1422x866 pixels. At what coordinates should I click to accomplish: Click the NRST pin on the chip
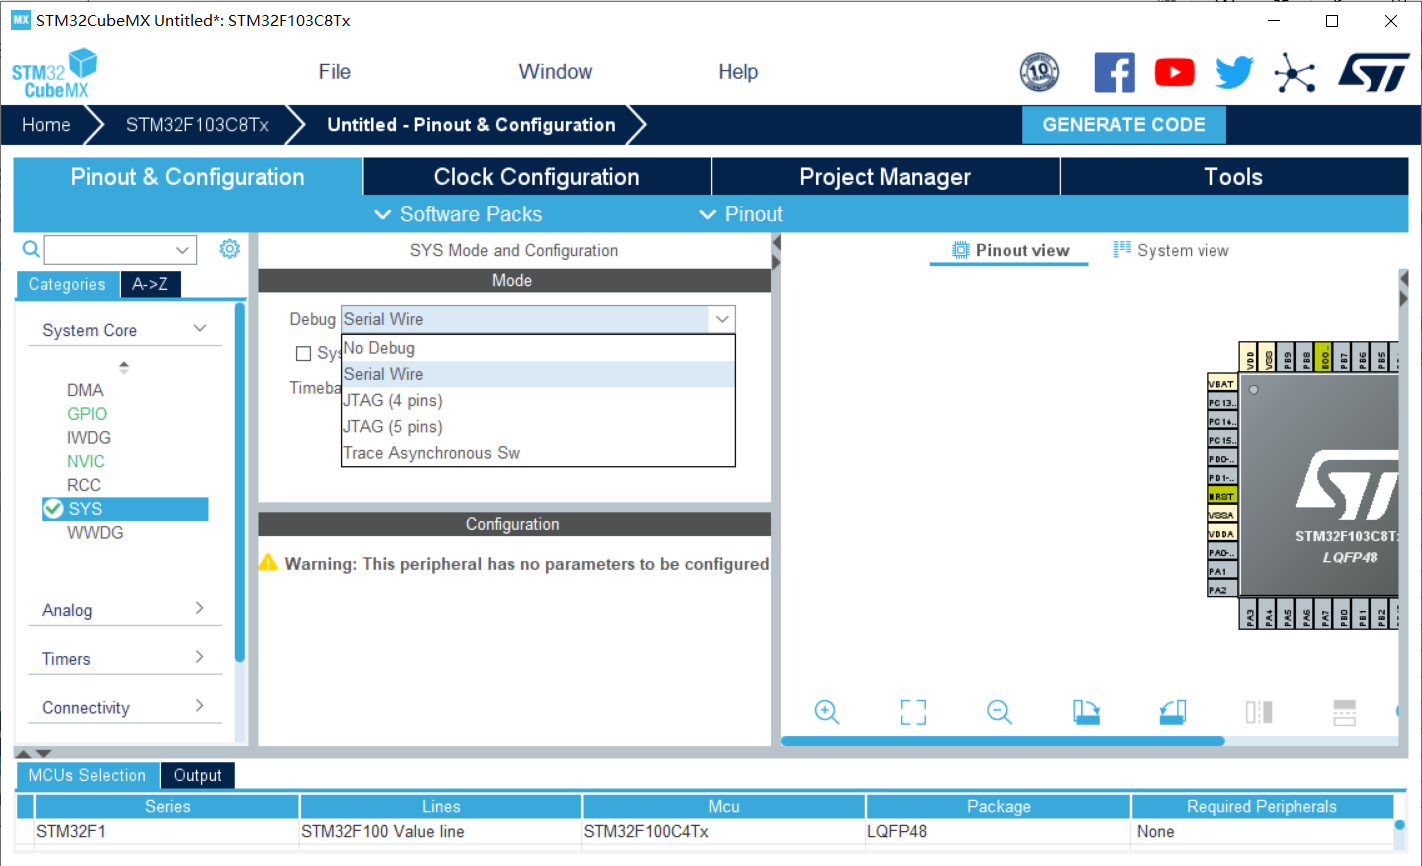click(x=1222, y=496)
